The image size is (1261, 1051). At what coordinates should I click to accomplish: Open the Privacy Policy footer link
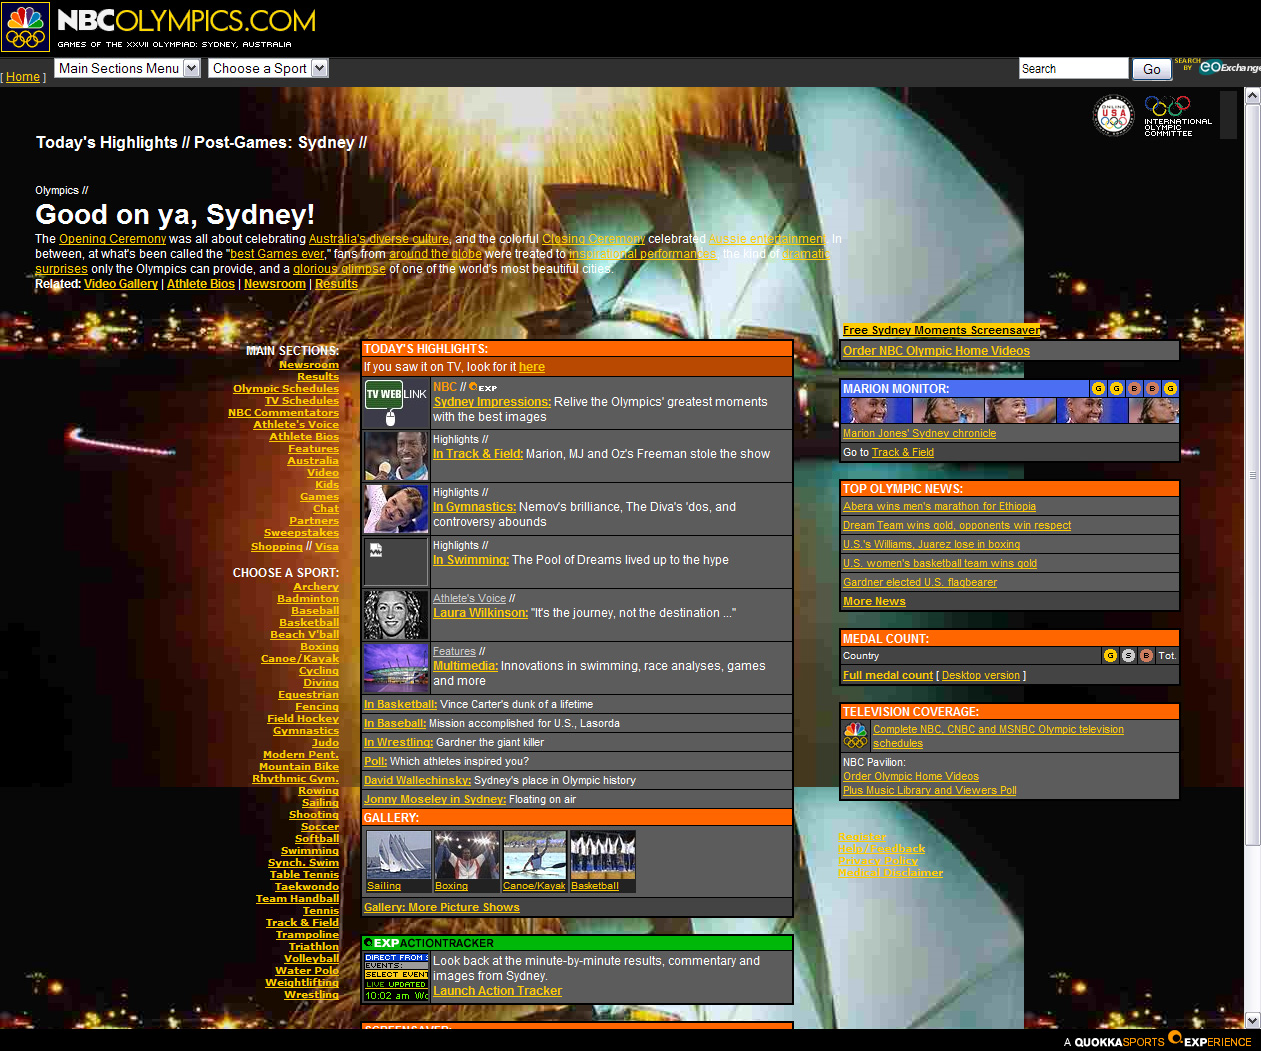878,861
